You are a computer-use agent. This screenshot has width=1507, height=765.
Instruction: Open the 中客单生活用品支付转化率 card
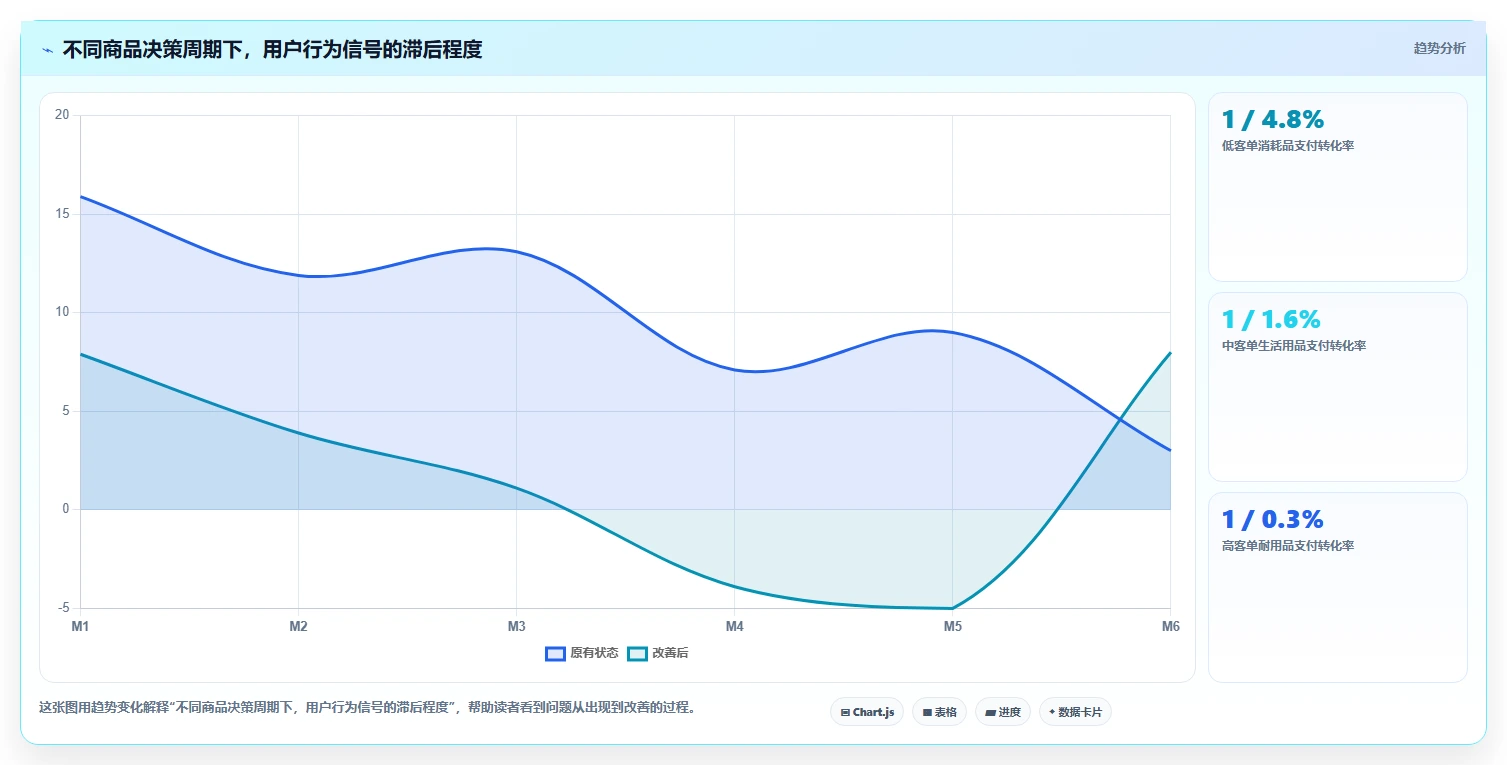coord(1338,387)
